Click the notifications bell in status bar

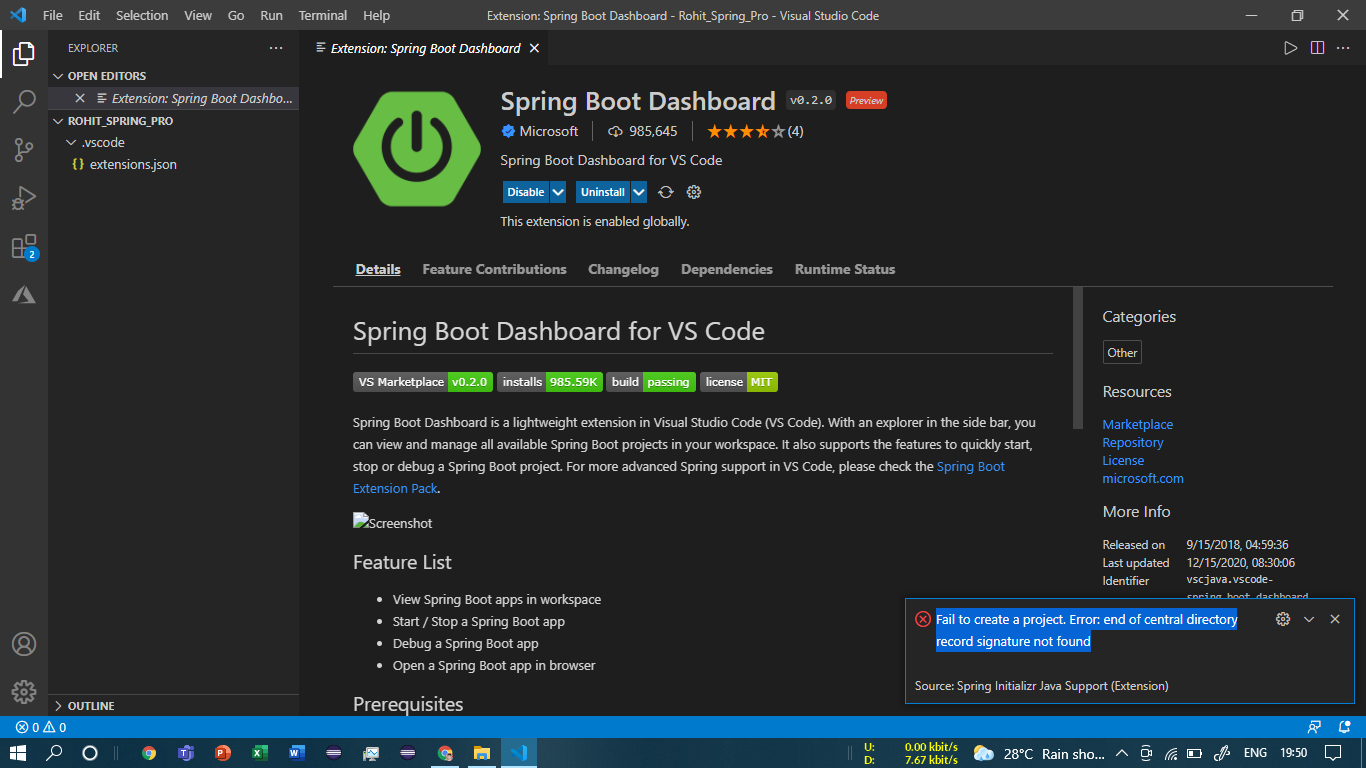pyautogui.click(x=1343, y=727)
